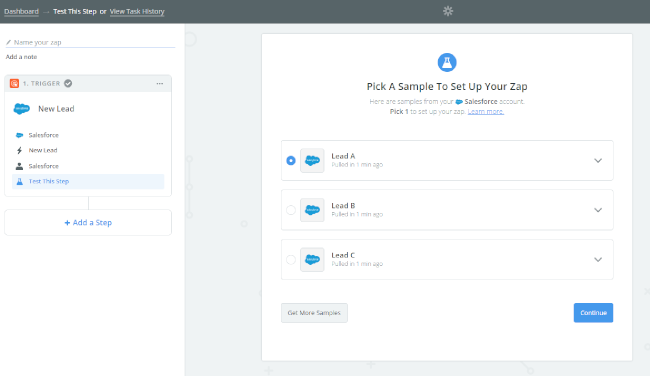The height and width of the screenshot is (376, 650).
Task: Open the trigger step three-dots menu
Action: (160, 83)
